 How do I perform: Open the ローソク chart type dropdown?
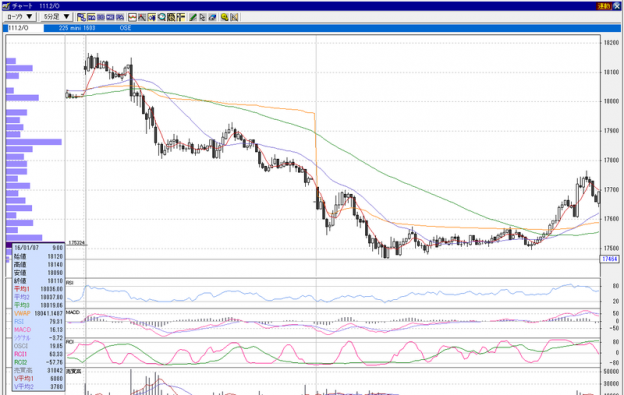point(20,17)
